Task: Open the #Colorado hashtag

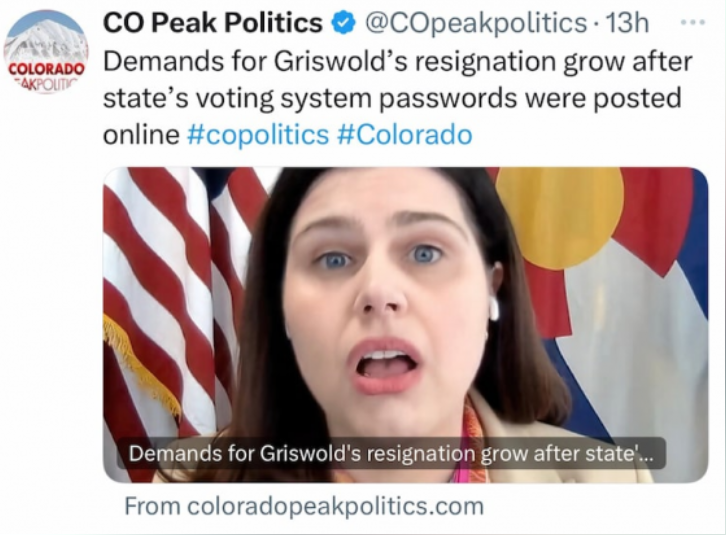Action: (x=405, y=135)
